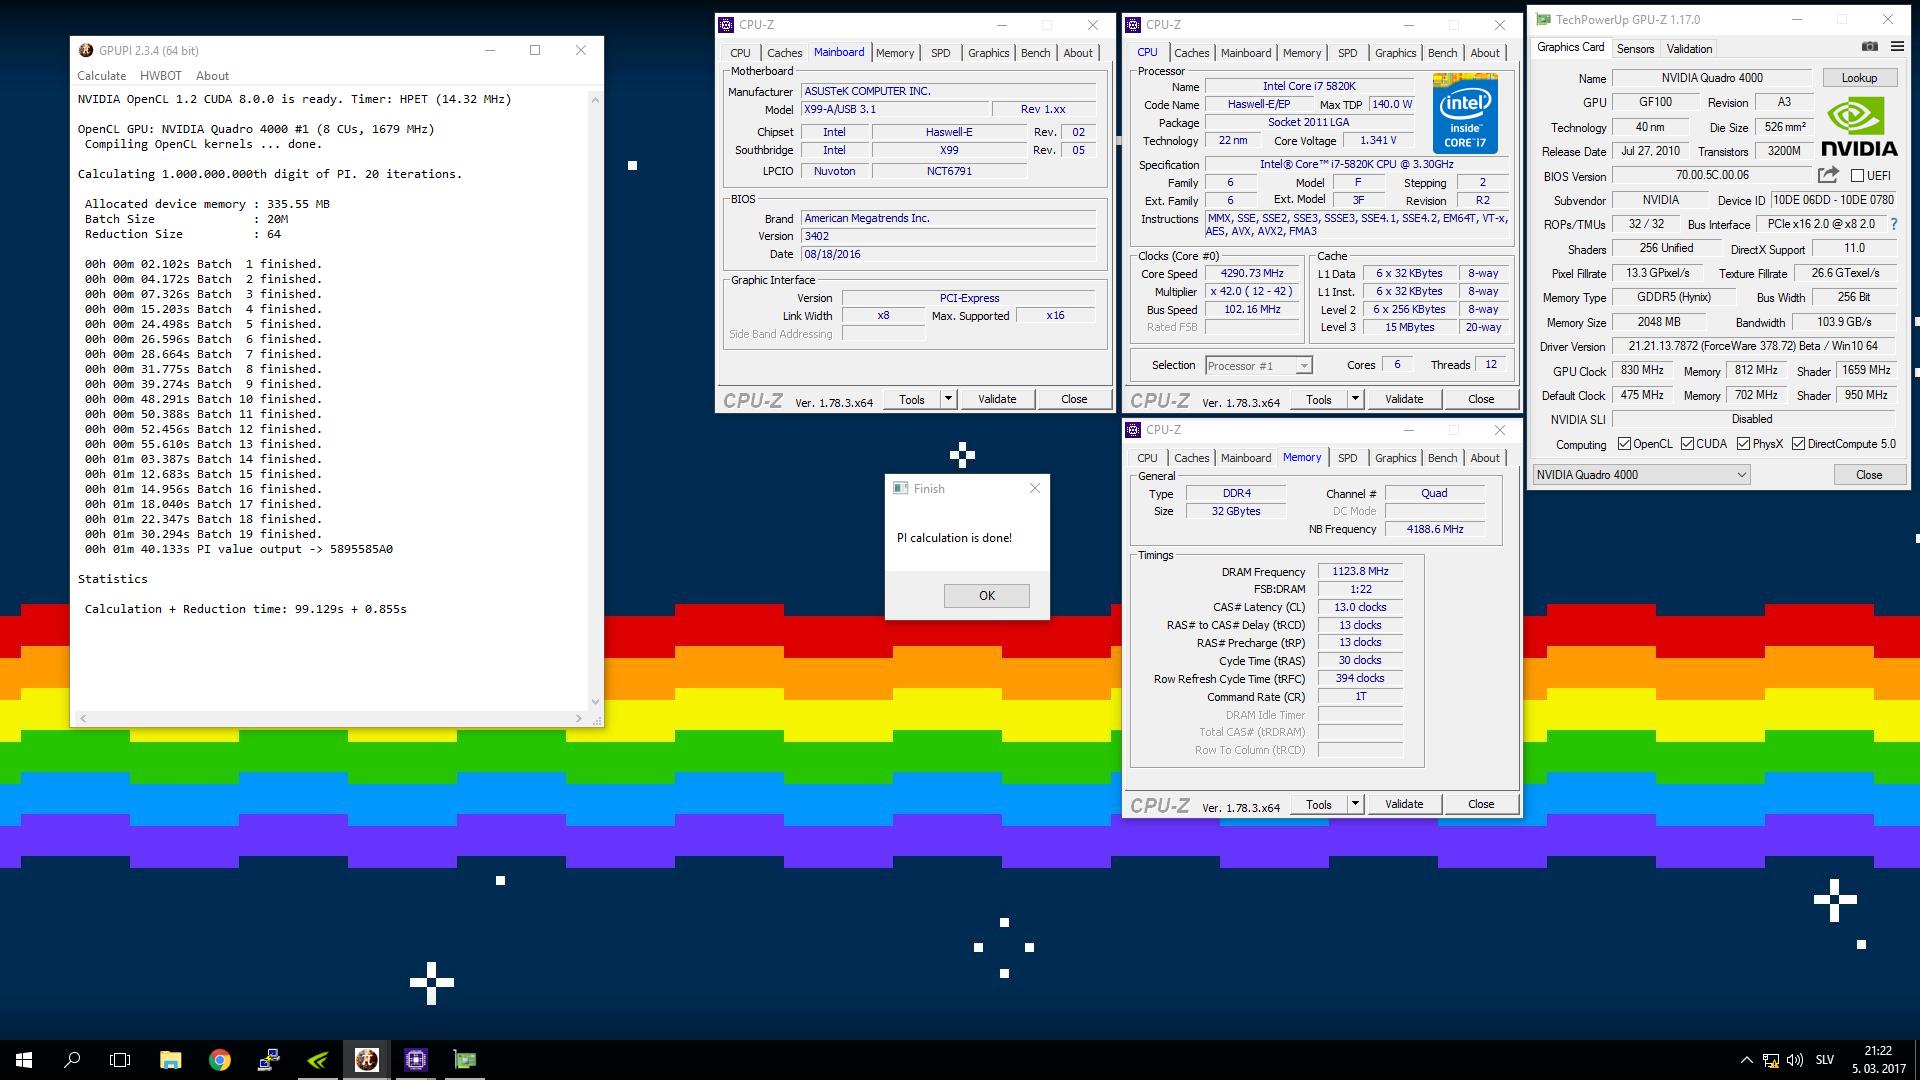Image resolution: width=1920 pixels, height=1080 pixels.
Task: Open SPD tab in CPU-Z Memory window
Action: (x=1348, y=458)
